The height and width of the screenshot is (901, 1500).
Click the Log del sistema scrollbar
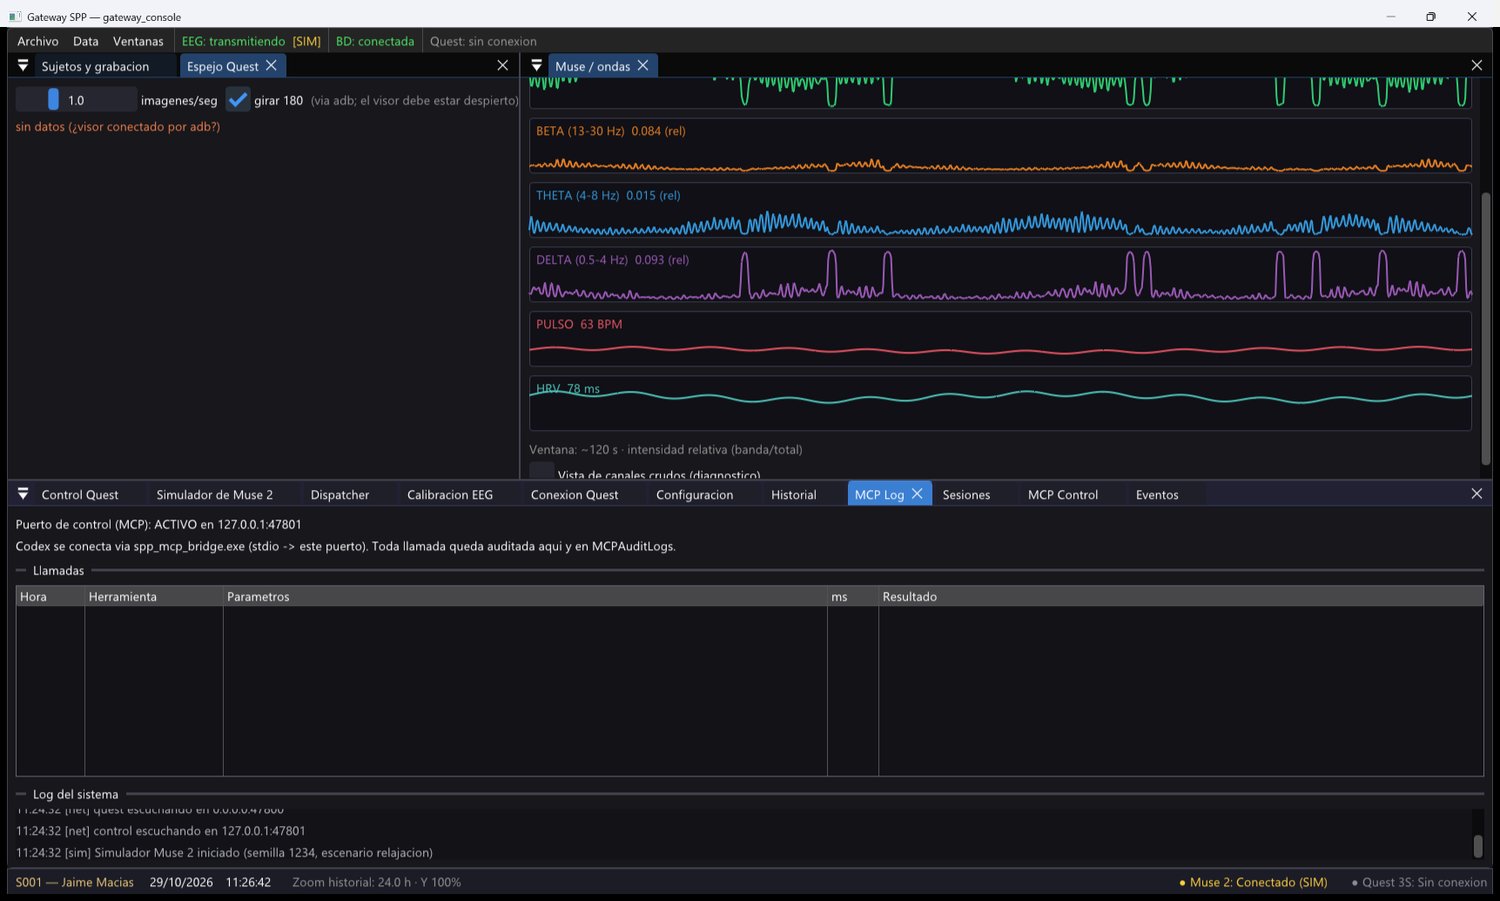tap(1478, 846)
